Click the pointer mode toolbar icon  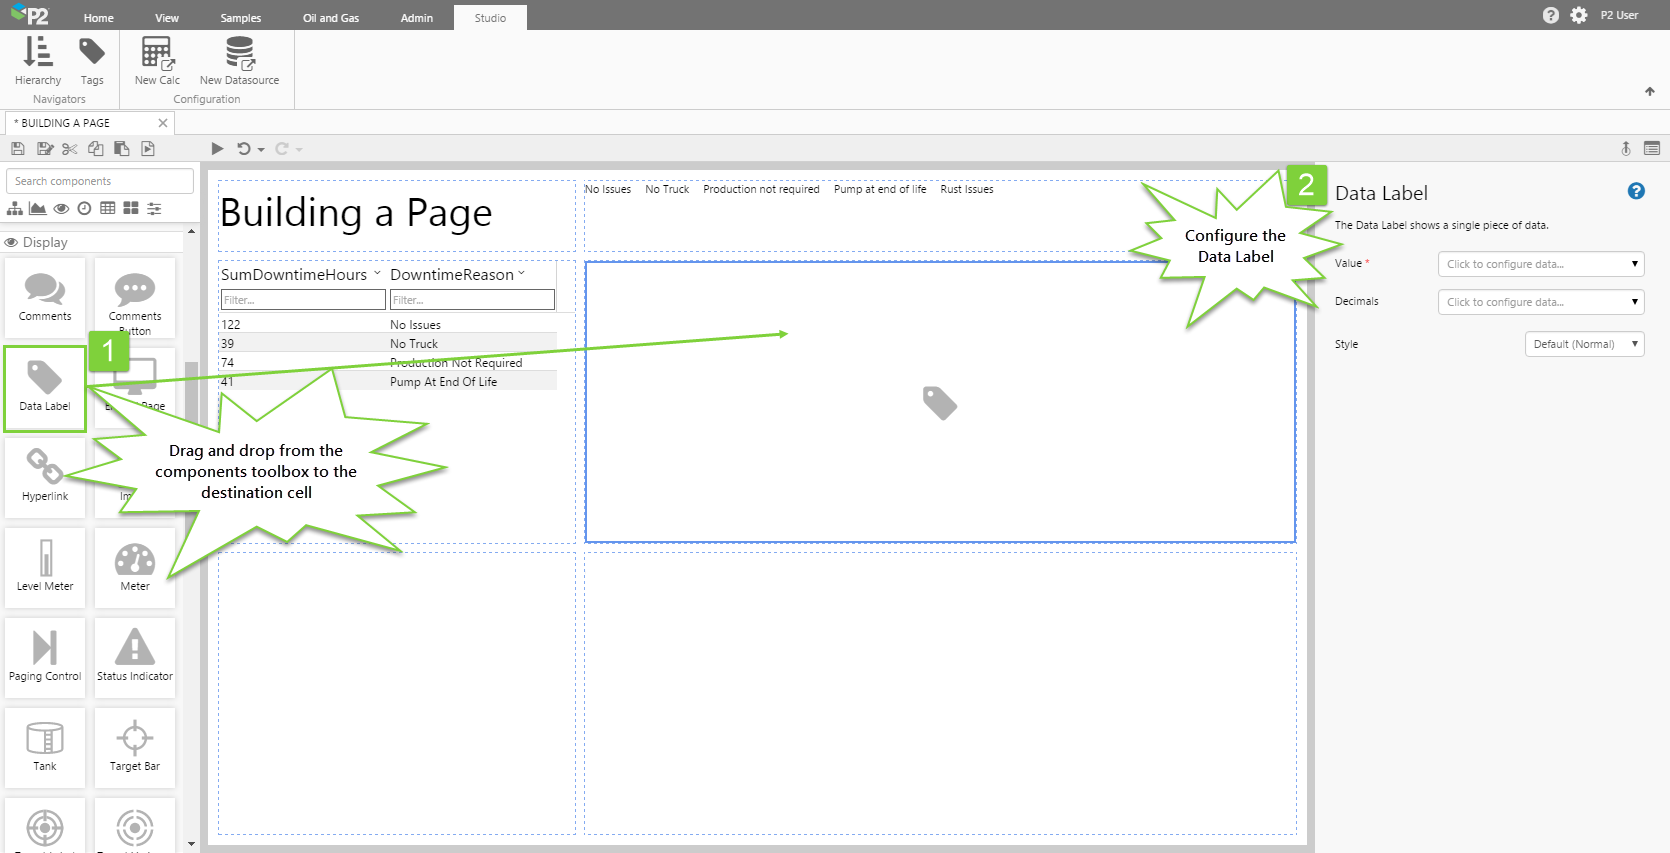pyautogui.click(x=1626, y=148)
